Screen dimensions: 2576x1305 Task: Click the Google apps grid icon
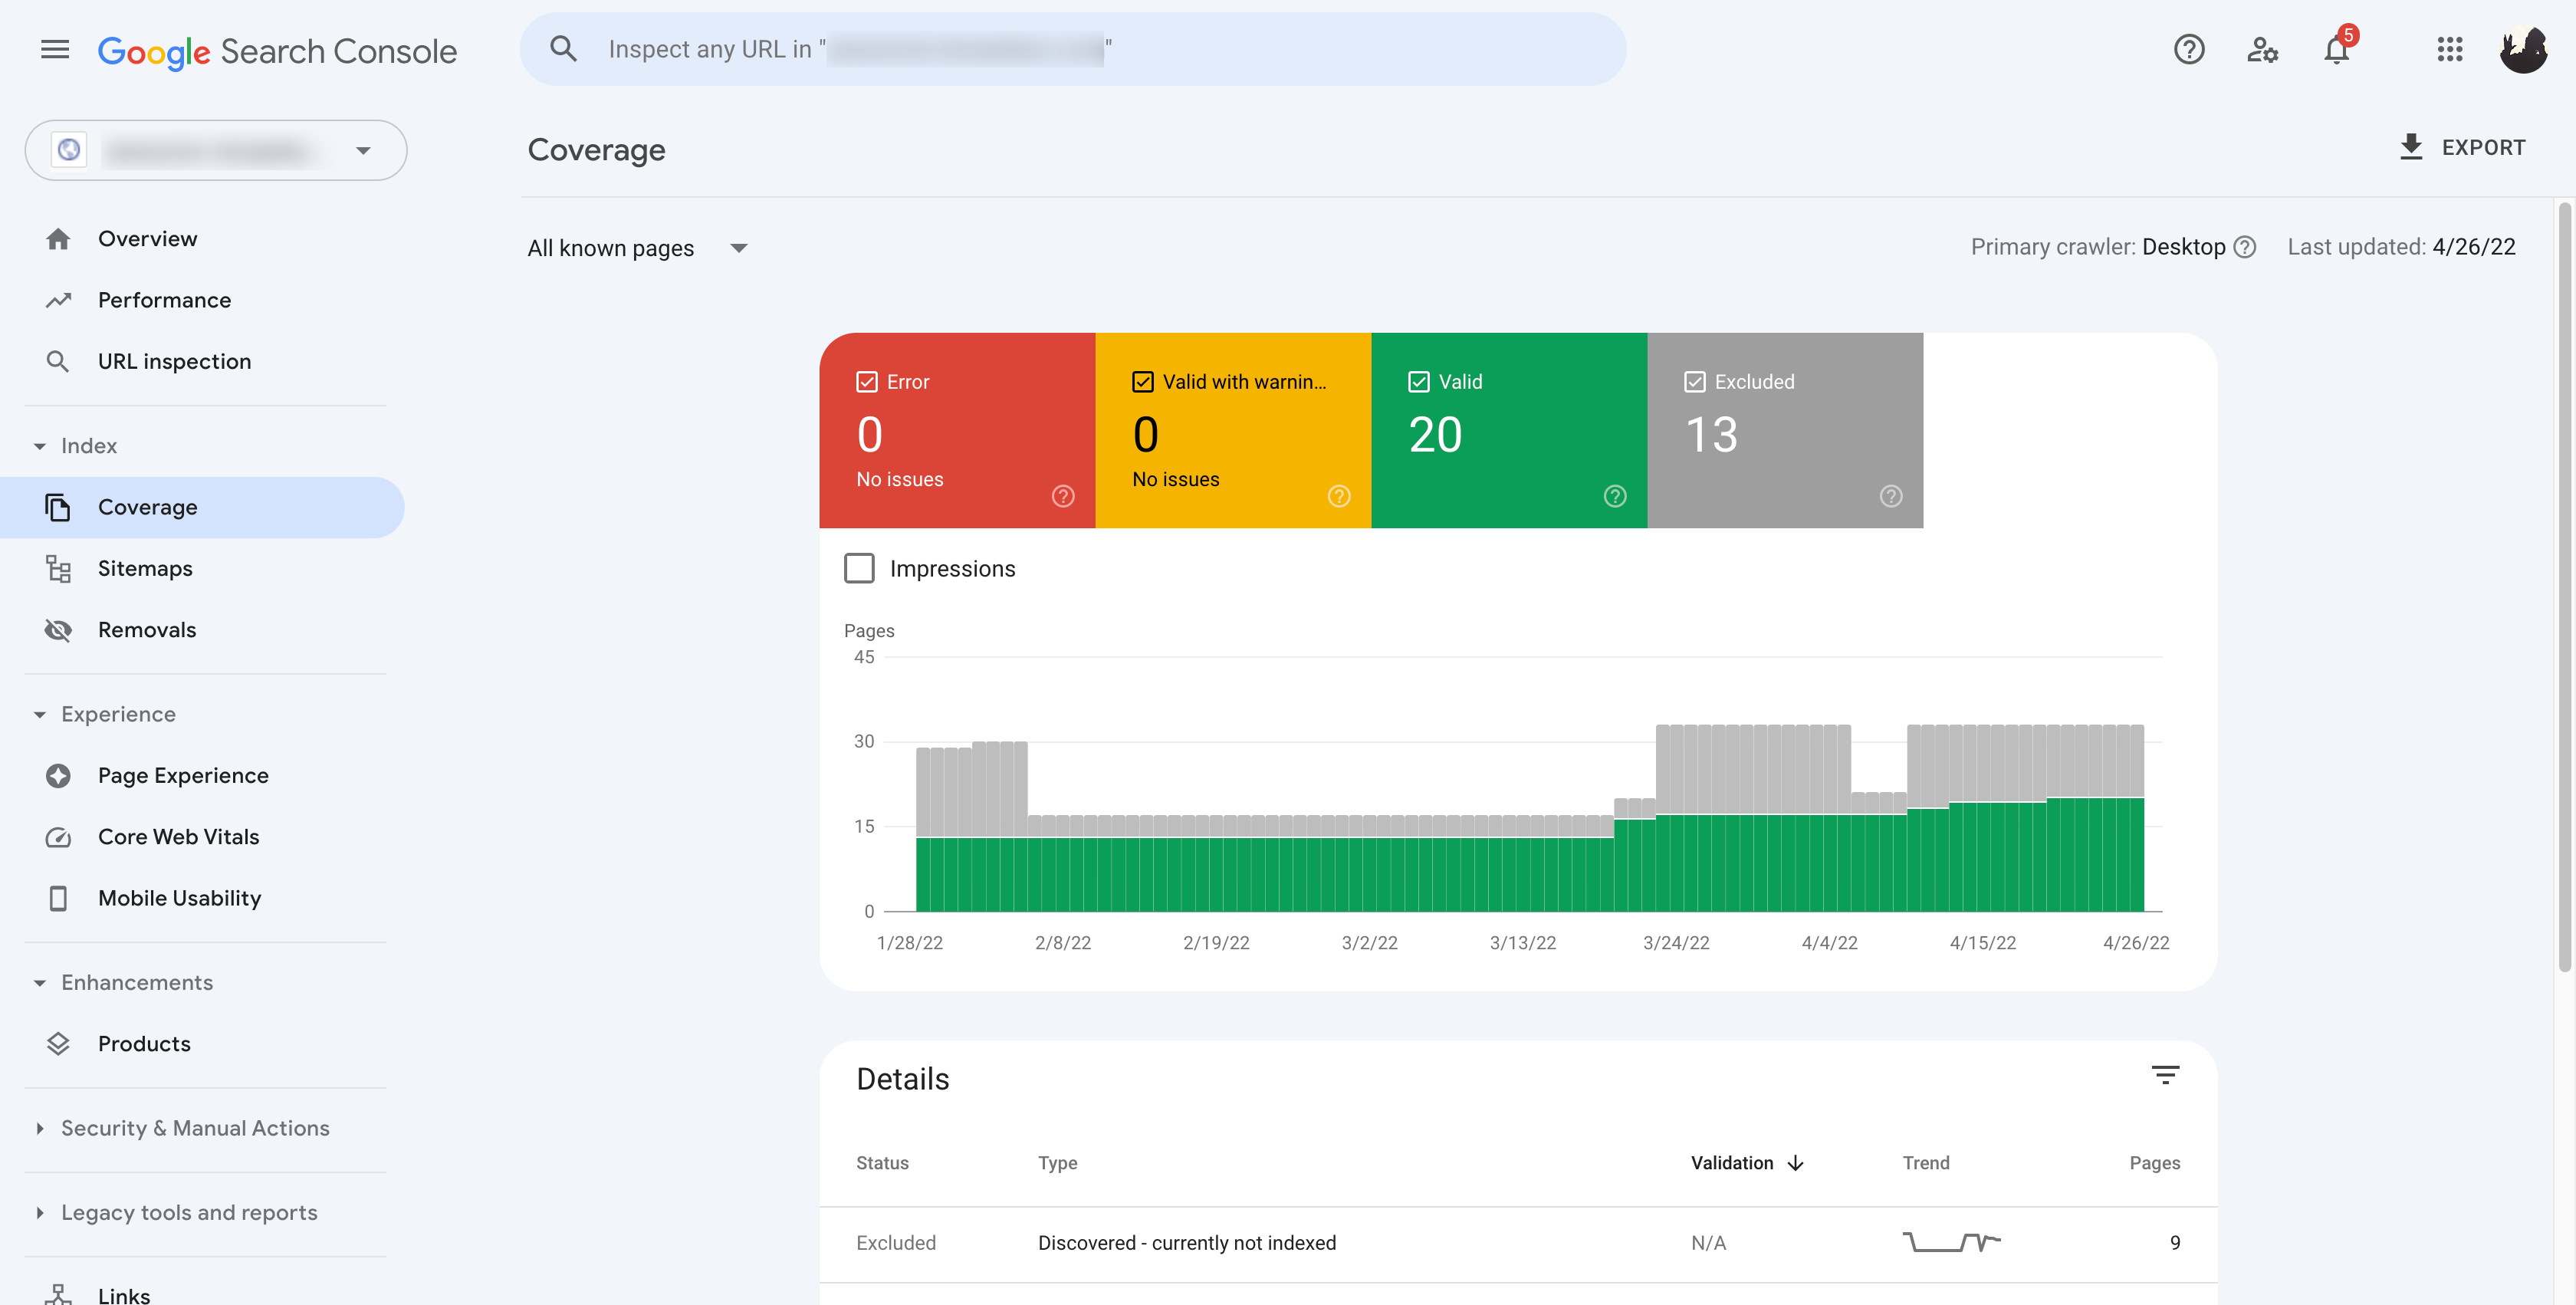click(2448, 48)
